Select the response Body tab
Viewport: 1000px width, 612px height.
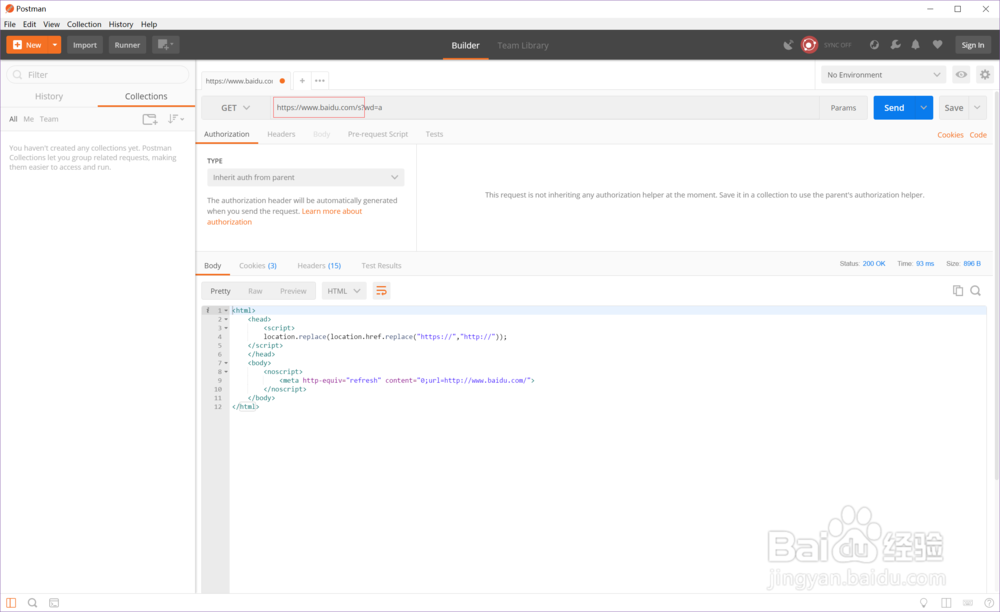213,266
